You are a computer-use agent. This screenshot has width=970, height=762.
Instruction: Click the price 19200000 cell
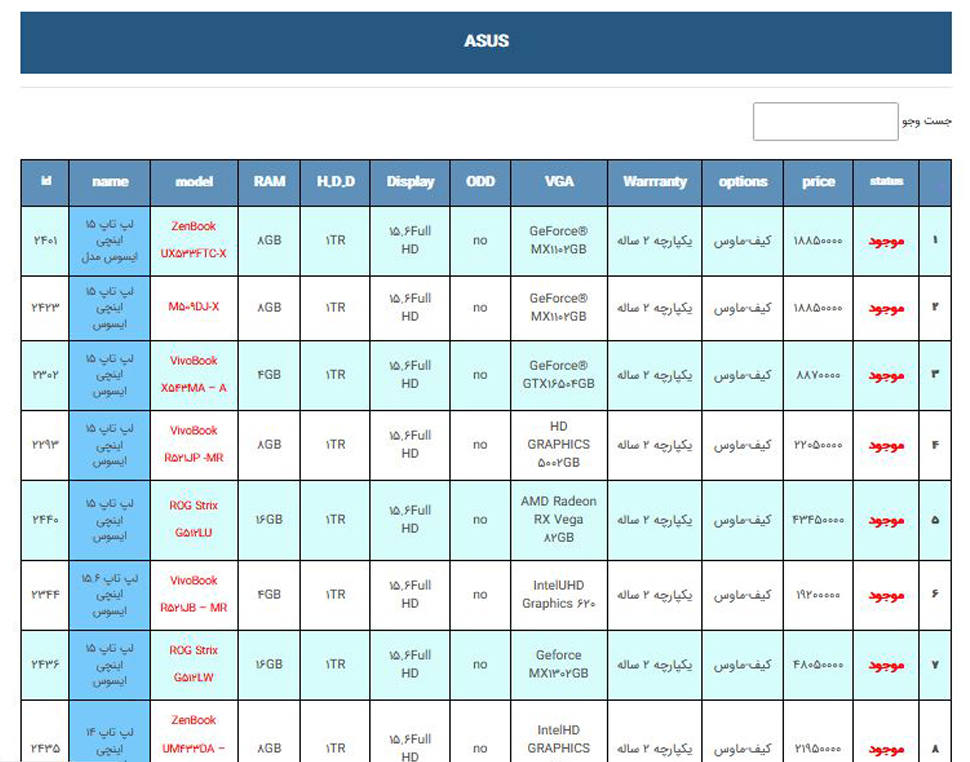pyautogui.click(x=818, y=595)
